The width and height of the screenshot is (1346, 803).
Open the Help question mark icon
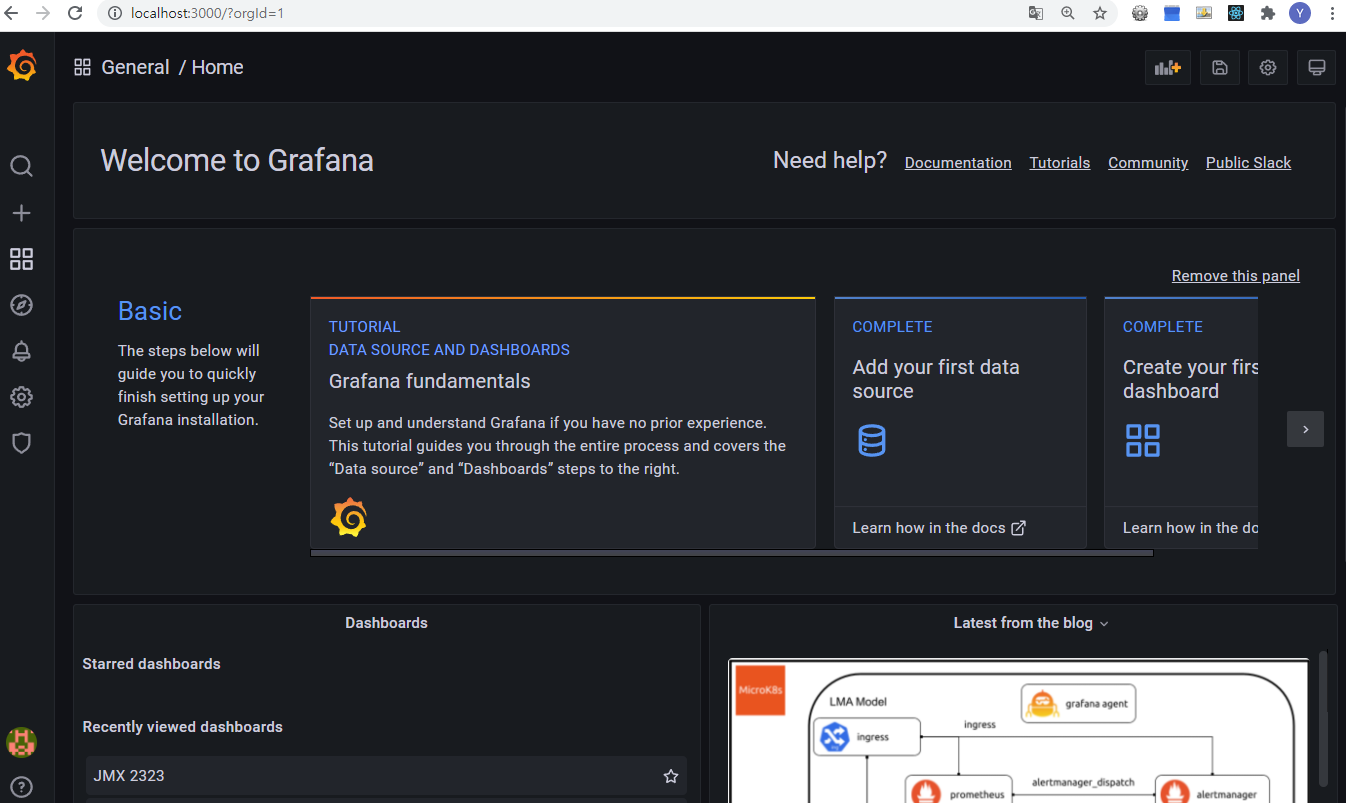(x=21, y=787)
